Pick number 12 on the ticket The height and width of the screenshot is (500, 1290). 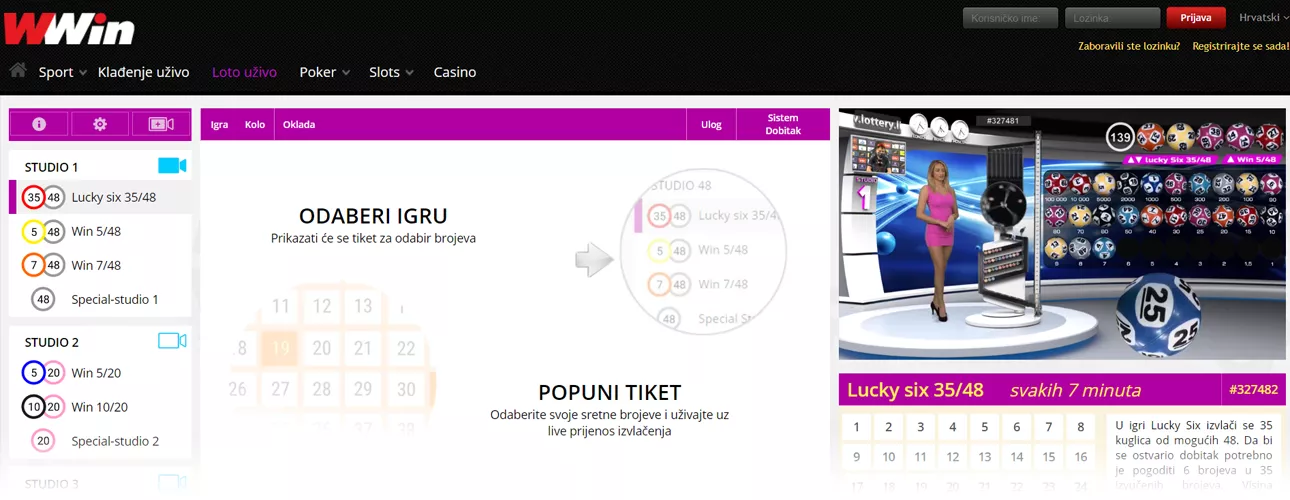pos(952,457)
